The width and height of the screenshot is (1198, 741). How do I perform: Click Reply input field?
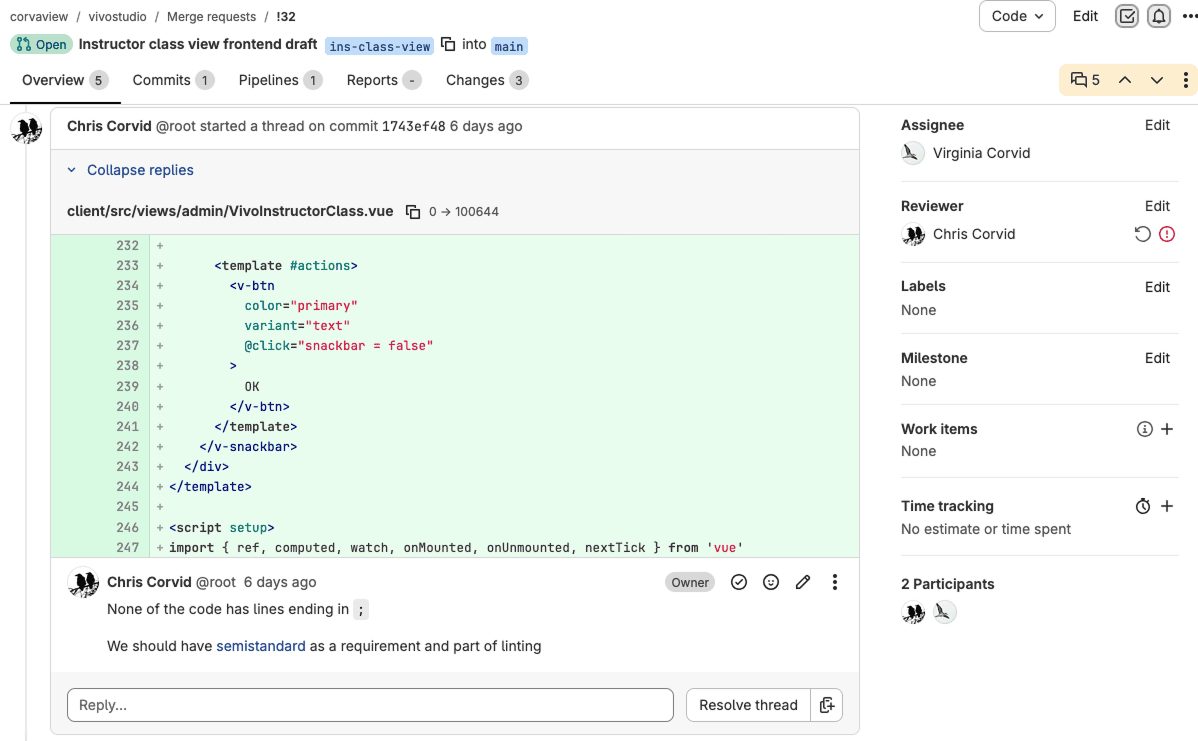pyautogui.click(x=371, y=705)
